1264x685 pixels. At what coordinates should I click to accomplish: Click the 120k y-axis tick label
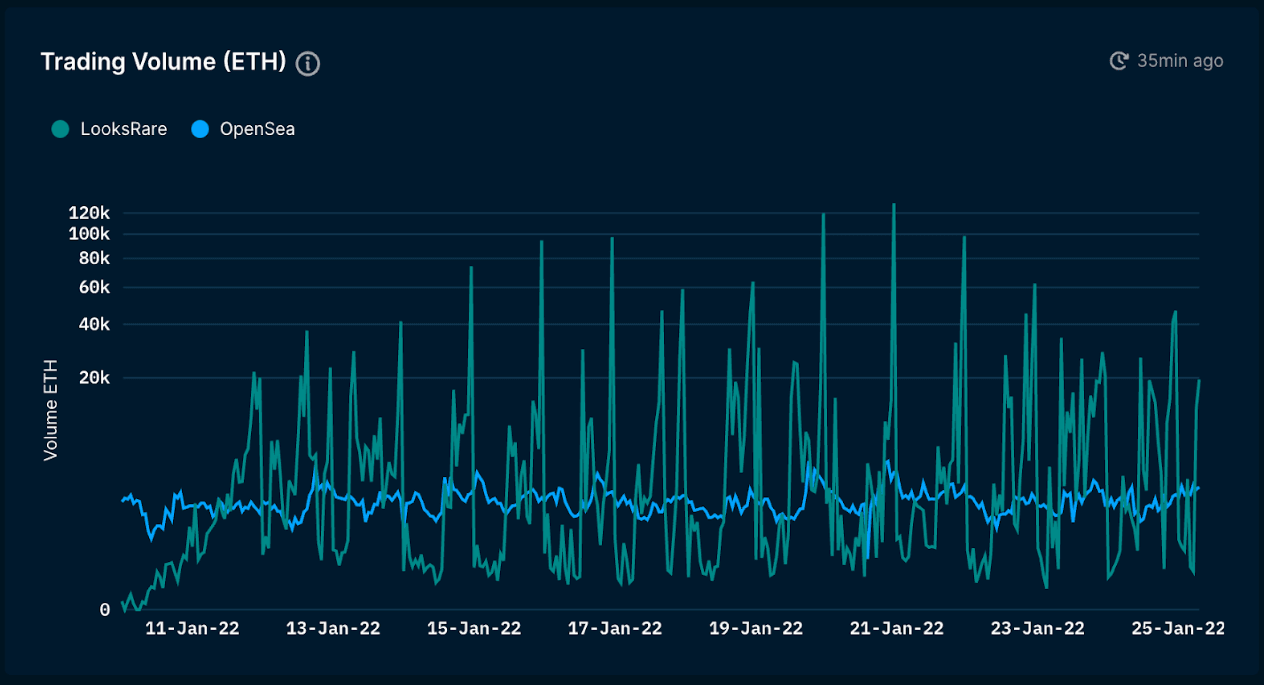tap(89, 213)
